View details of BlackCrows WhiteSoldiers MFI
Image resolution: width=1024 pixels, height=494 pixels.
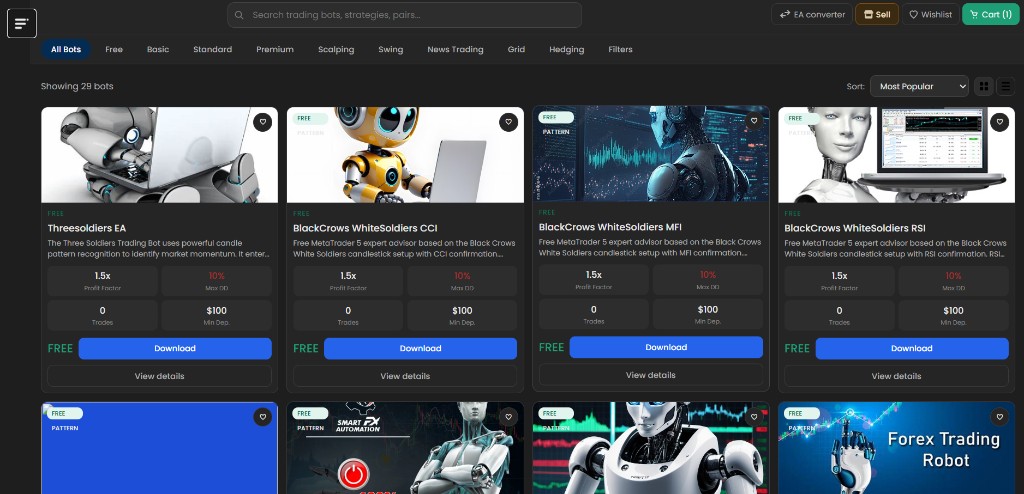point(650,374)
